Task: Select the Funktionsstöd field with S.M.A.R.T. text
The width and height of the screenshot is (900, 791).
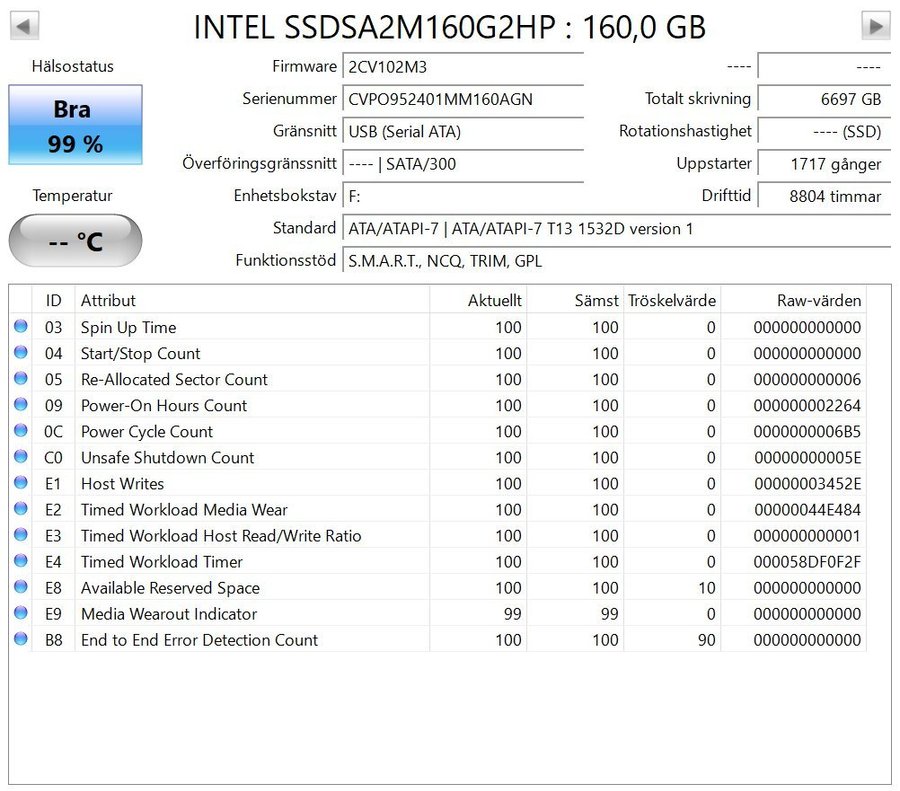Action: 615,261
